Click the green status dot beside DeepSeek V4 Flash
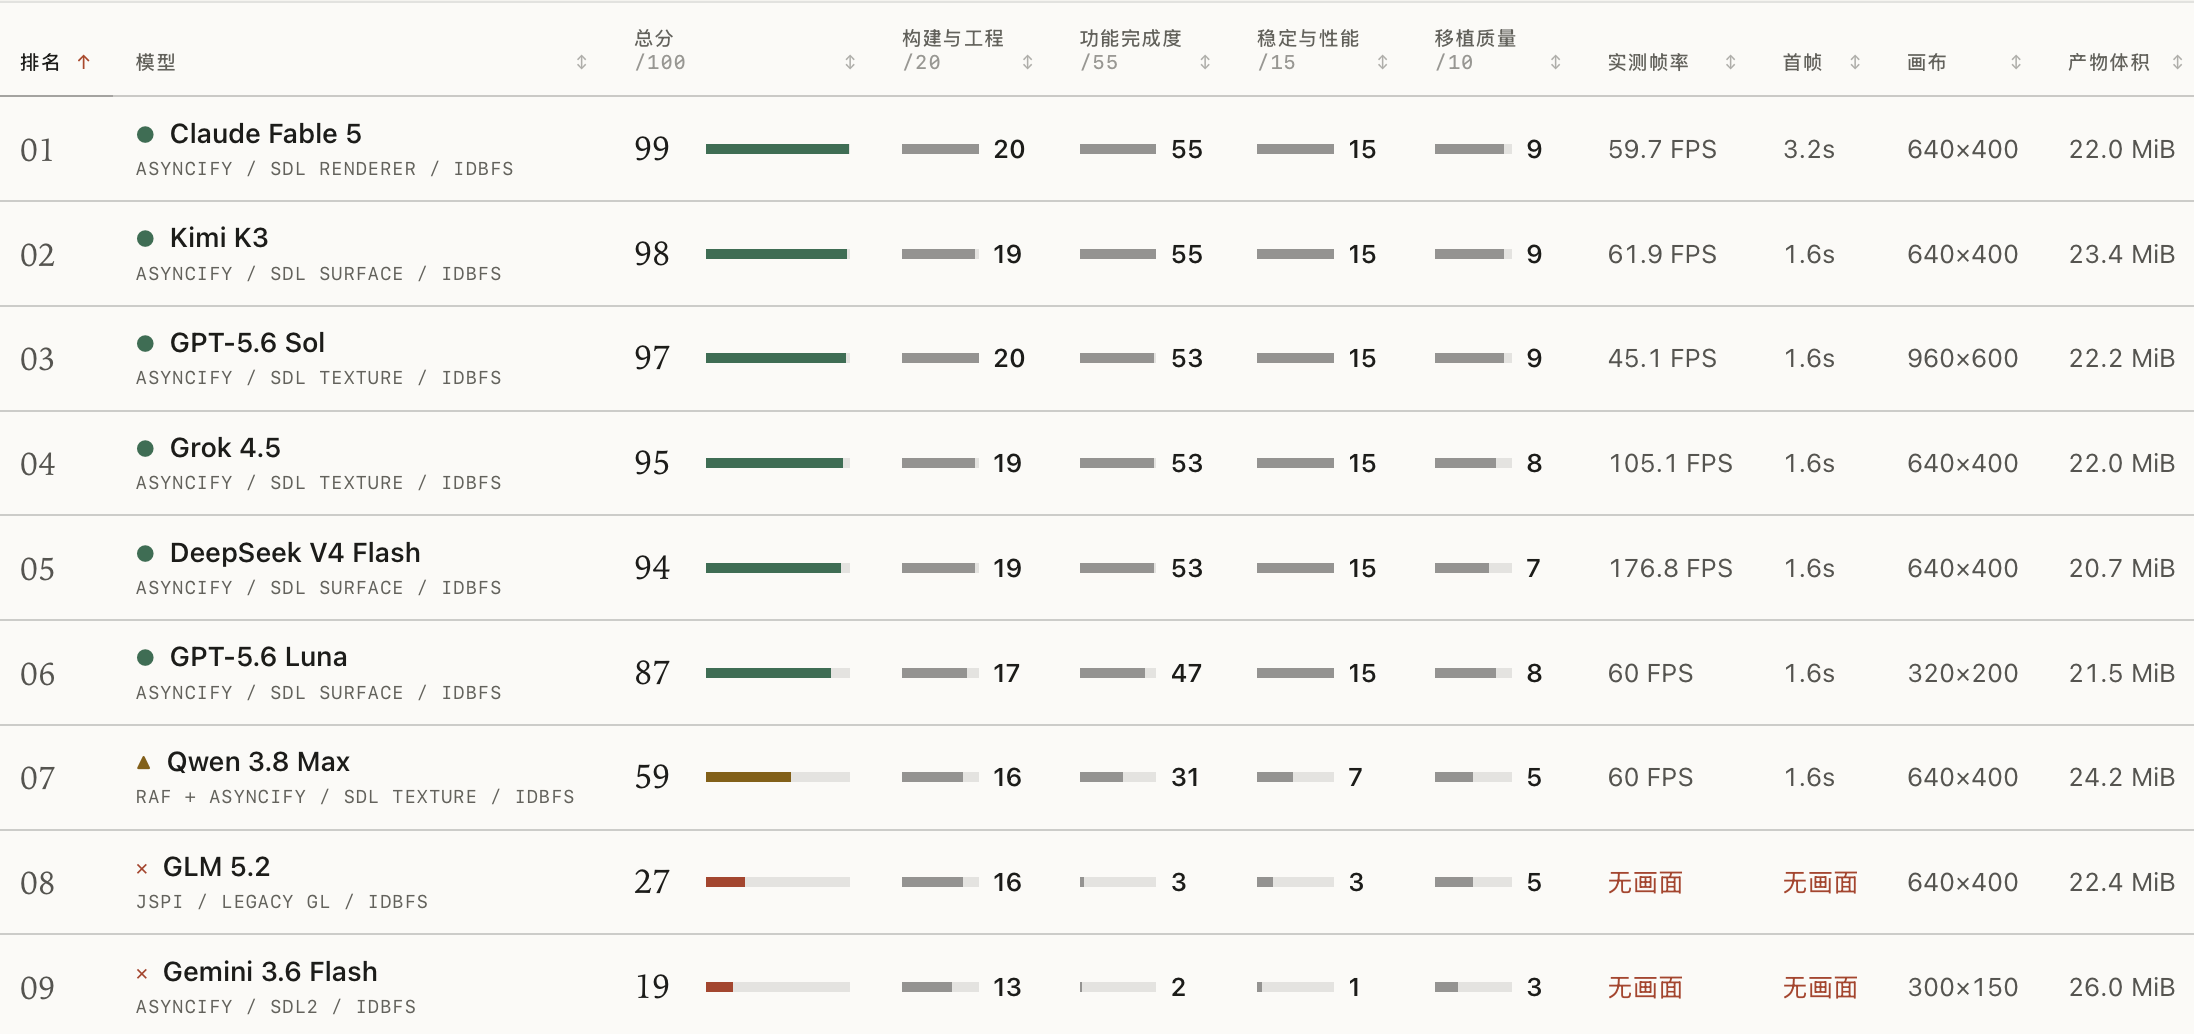 pyautogui.click(x=145, y=553)
